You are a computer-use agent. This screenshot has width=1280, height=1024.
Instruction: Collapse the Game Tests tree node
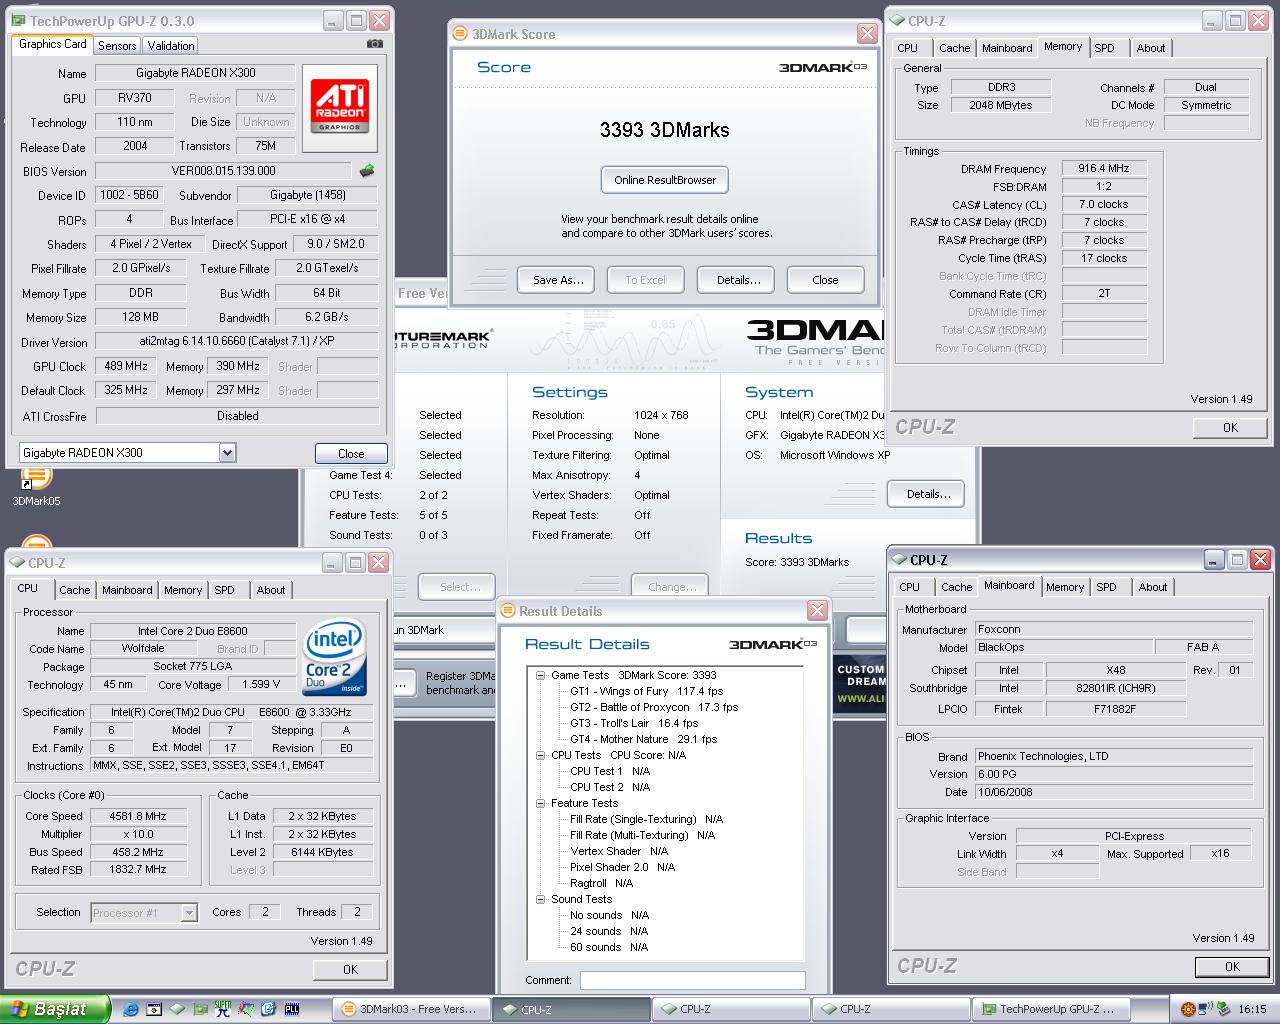(540, 675)
